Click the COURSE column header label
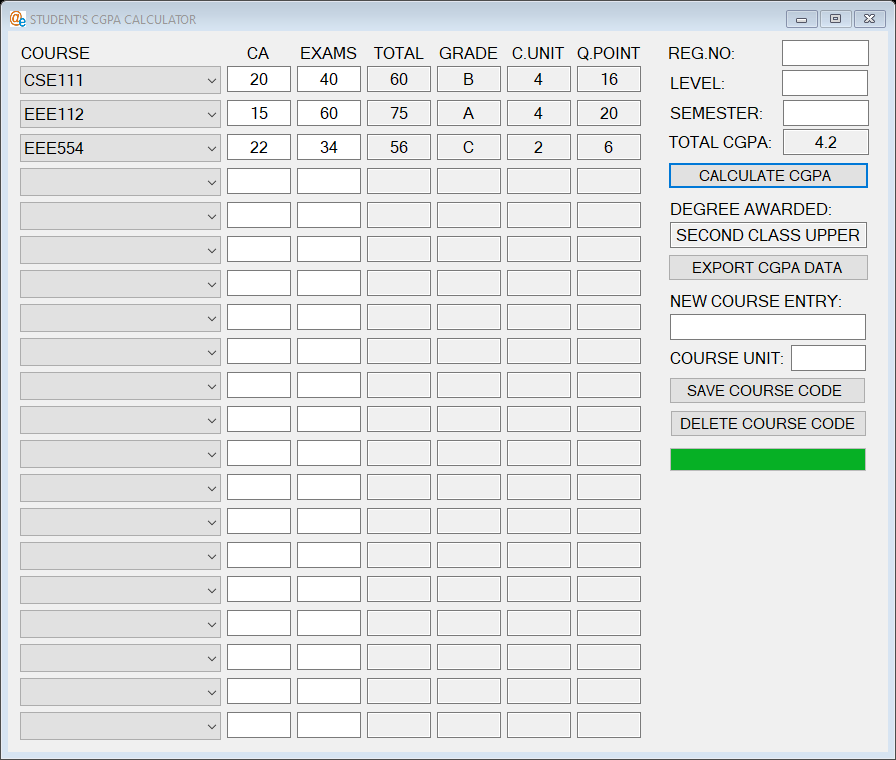This screenshot has height=760, width=896. (x=55, y=53)
